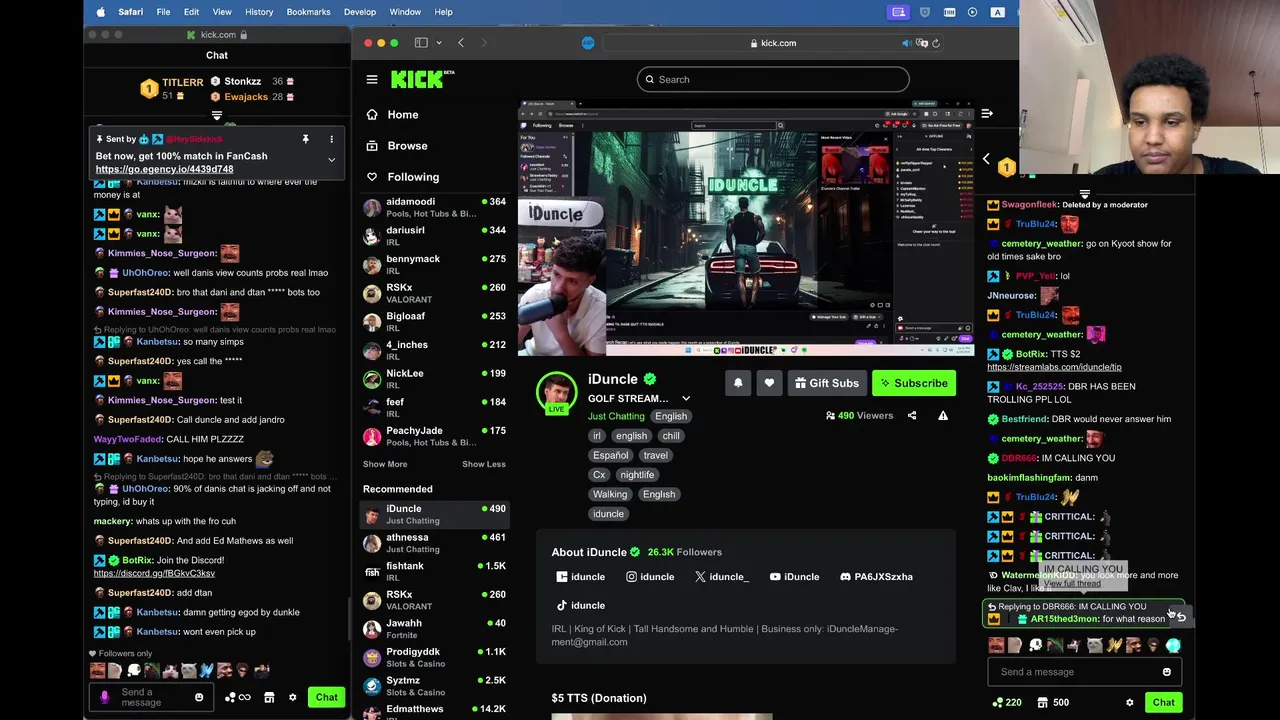Open iDuncle's YouTube link
The image size is (1280, 720).
coord(795,577)
